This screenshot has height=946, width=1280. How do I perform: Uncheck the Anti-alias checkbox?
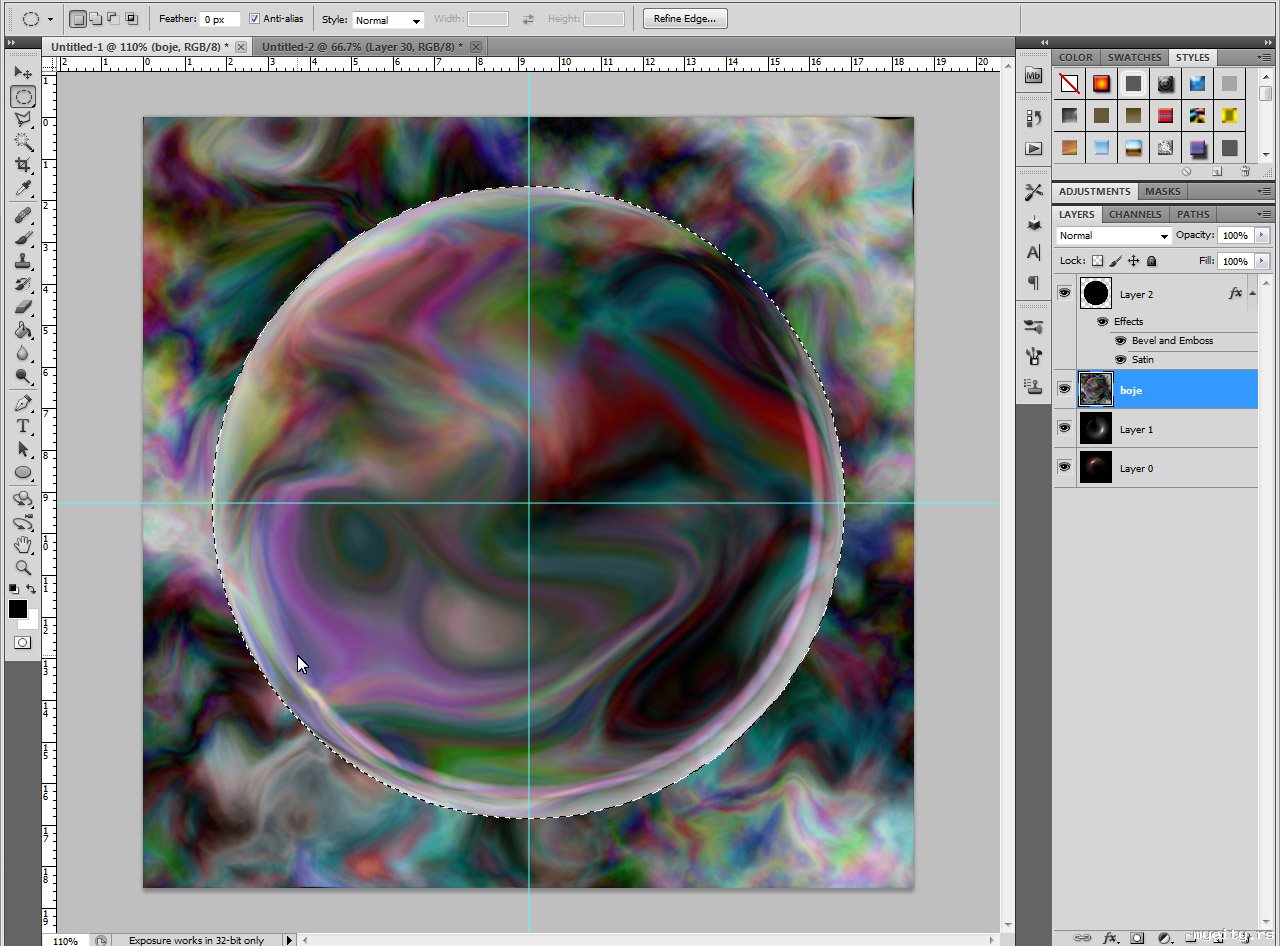coord(254,19)
